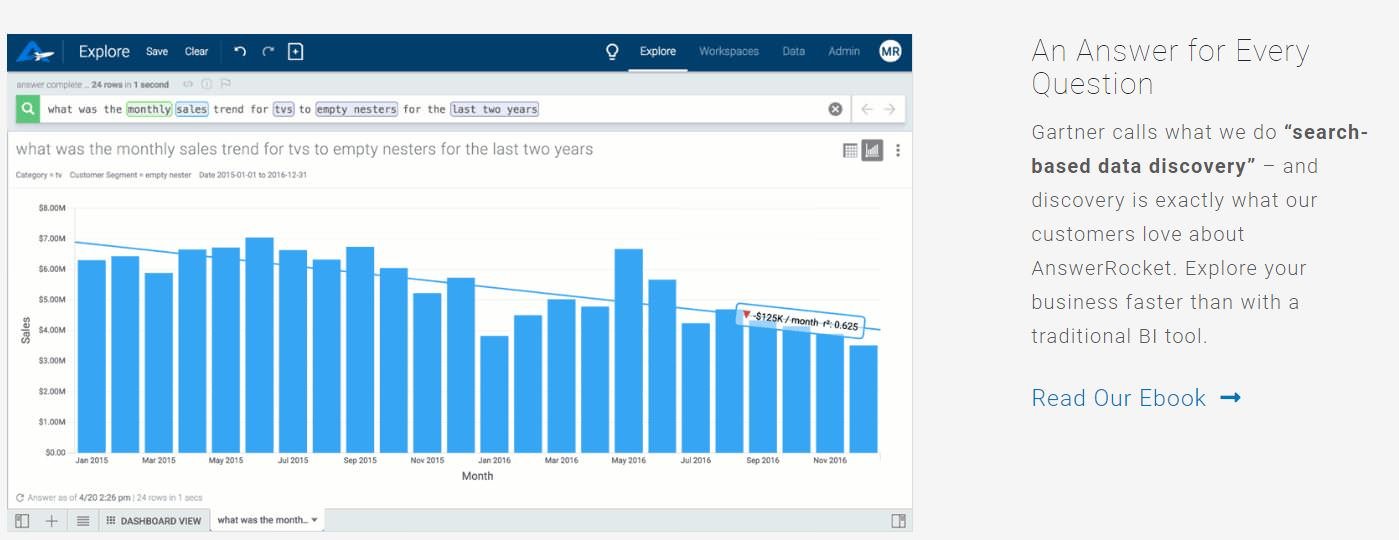
Task: Toggle the right side panel icon
Action: [x=898, y=521]
